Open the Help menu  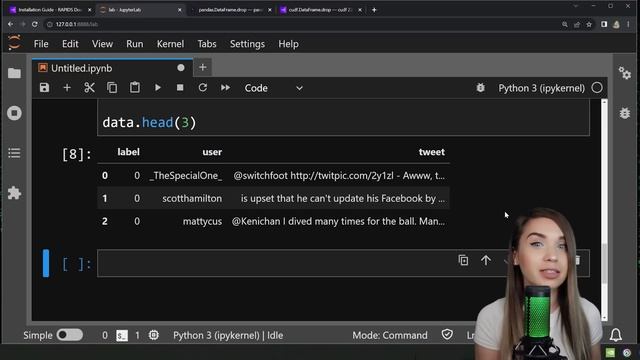[288, 44]
